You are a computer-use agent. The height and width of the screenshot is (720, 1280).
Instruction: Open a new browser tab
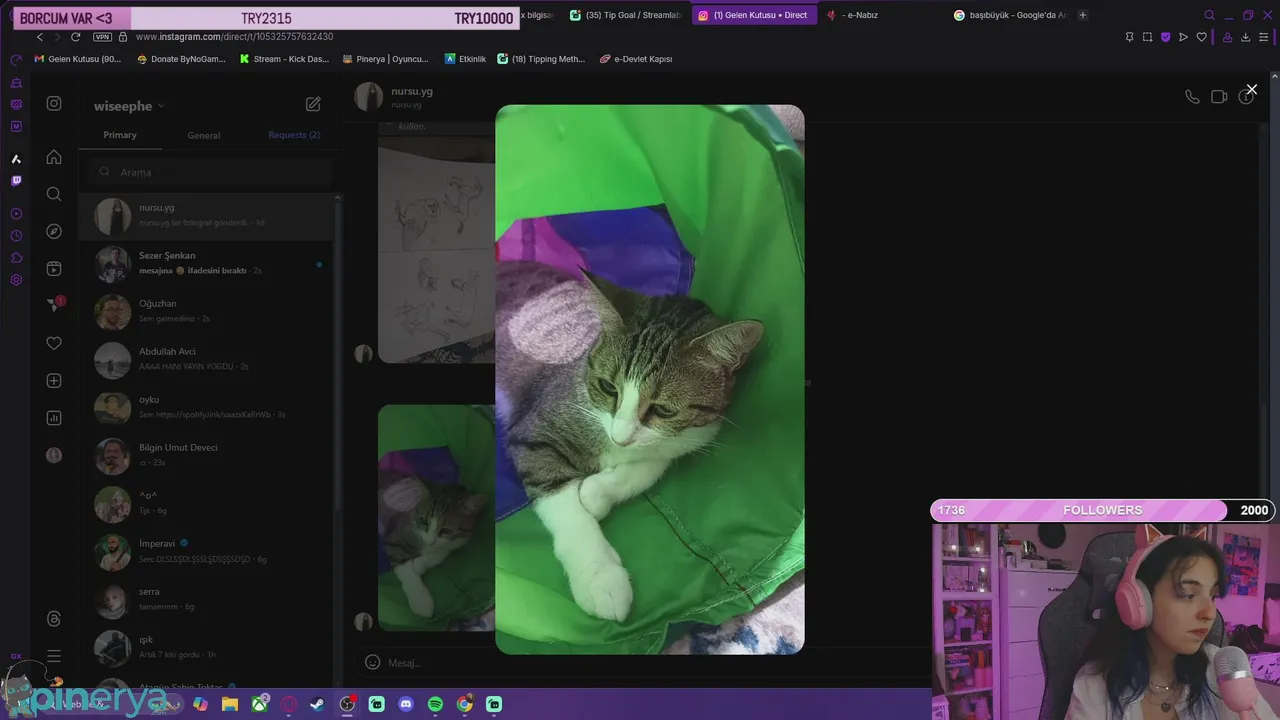pos(1082,15)
